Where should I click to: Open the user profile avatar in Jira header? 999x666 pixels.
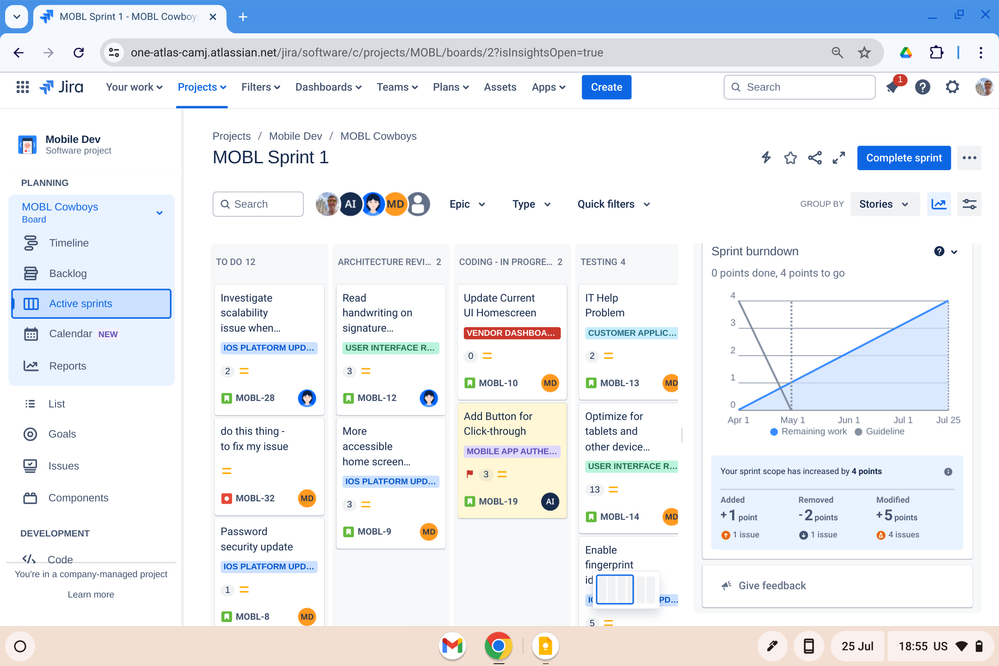click(984, 87)
